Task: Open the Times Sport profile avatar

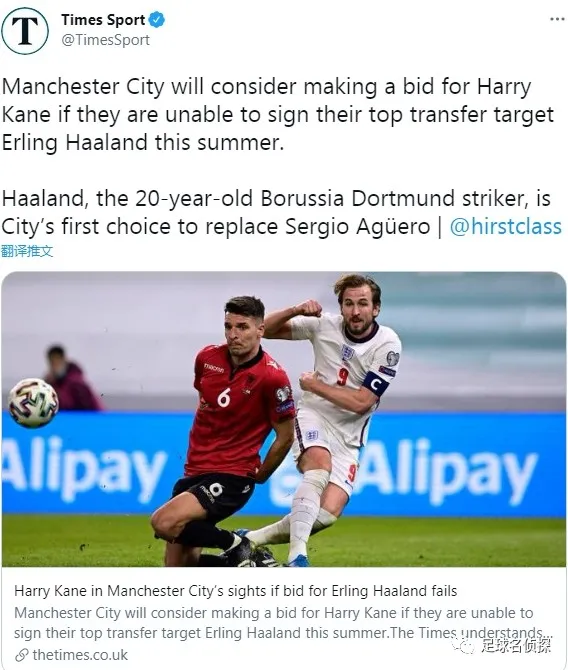Action: click(x=25, y=30)
